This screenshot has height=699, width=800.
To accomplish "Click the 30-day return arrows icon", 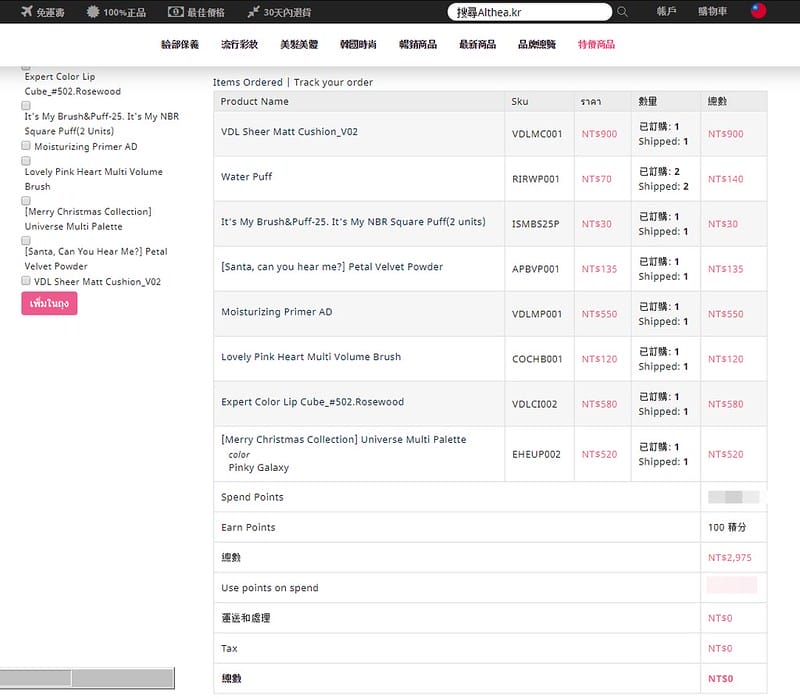I will (252, 12).
